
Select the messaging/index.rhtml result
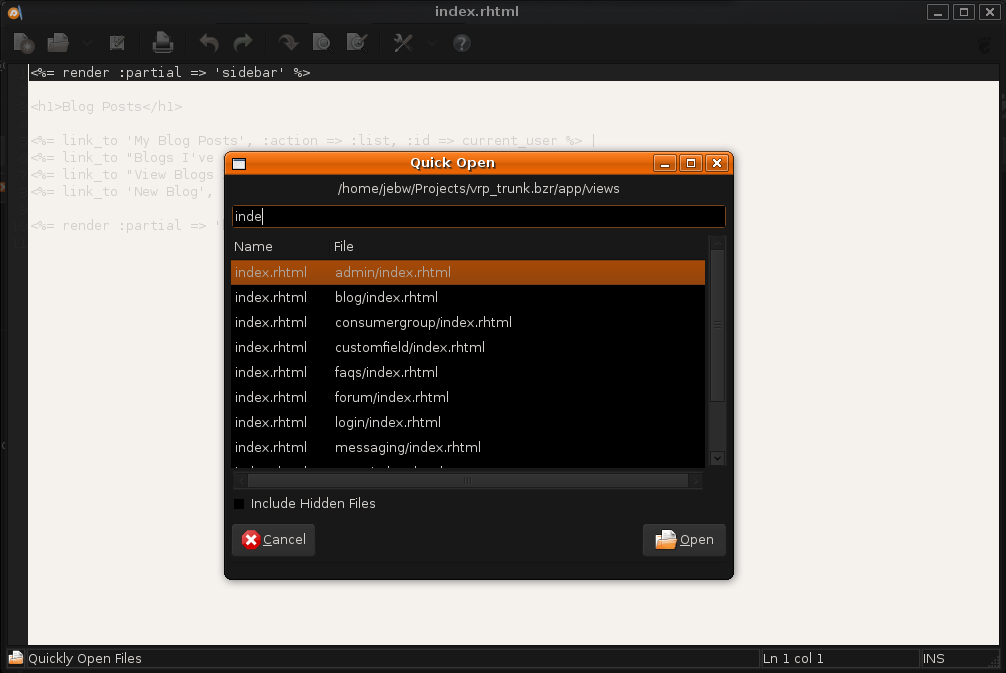468,447
